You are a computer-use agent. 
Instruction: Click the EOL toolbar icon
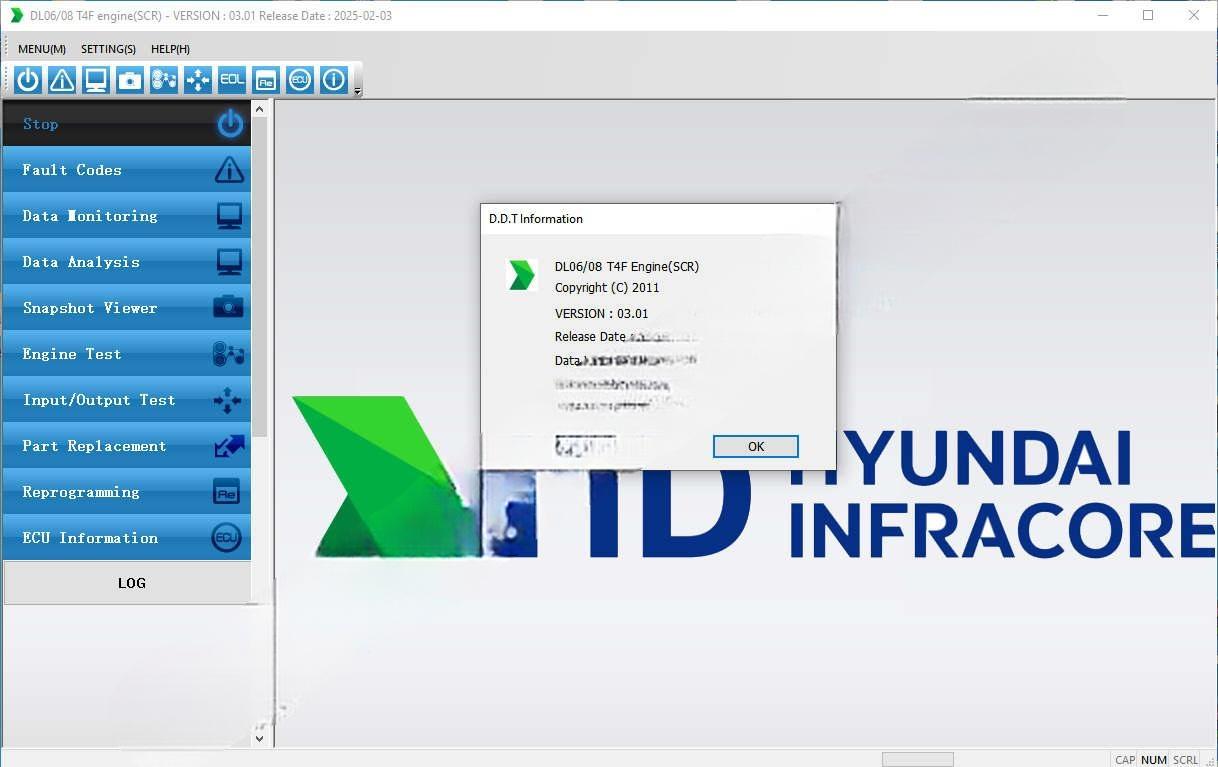pos(232,80)
